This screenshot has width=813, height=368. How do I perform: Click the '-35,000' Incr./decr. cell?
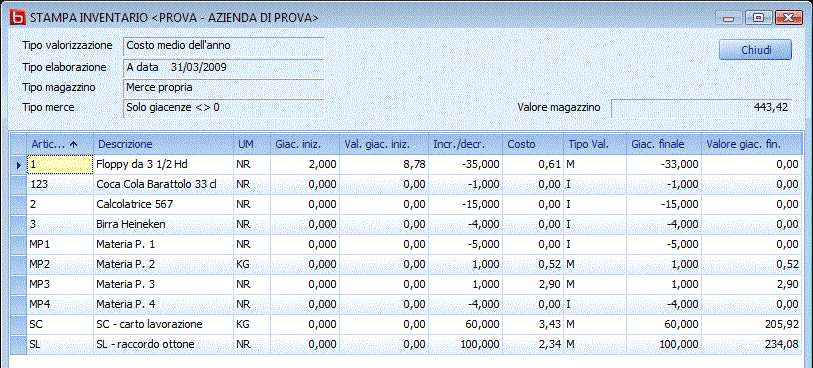[466, 165]
